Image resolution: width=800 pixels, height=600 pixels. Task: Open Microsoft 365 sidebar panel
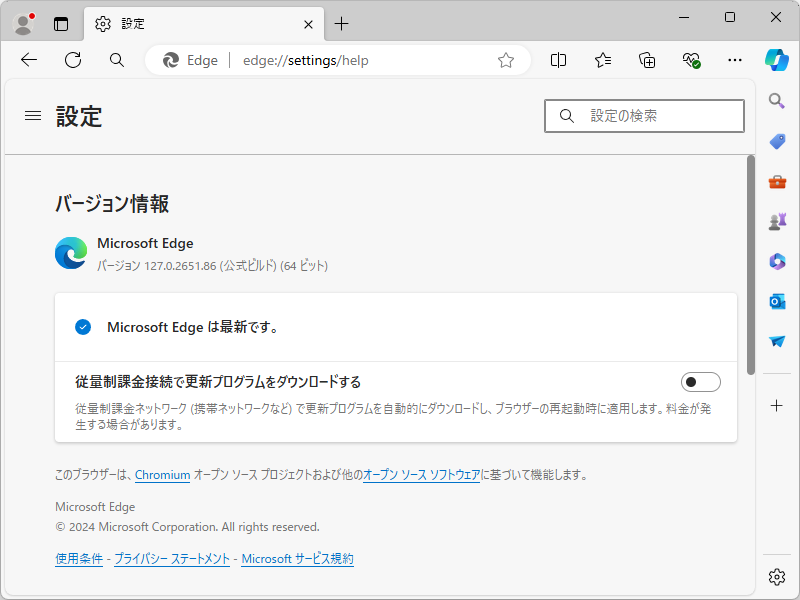tap(776, 261)
